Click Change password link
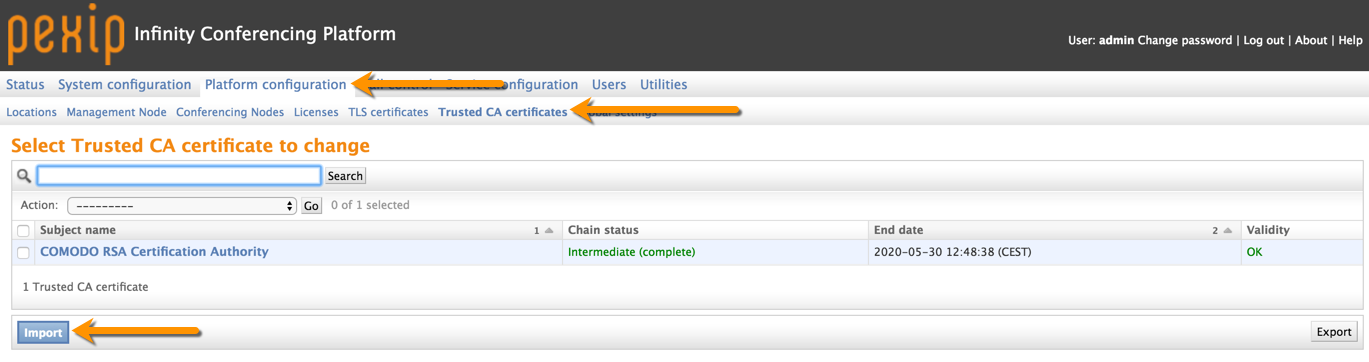This screenshot has height=362, width=1369. tap(1185, 41)
